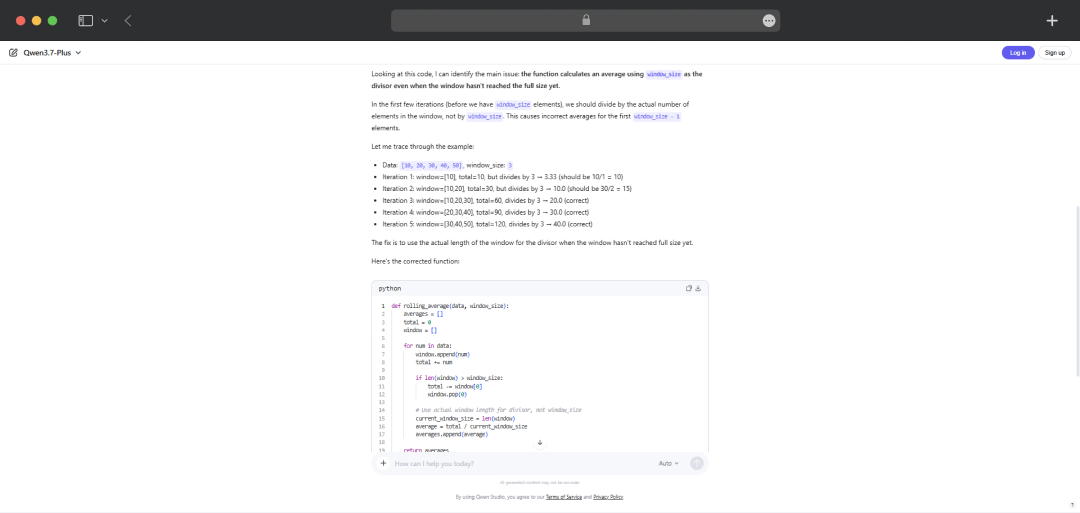Click the 'Iteration 1: window=[10]' bullet
This screenshot has height=513, width=1080.
[503, 177]
